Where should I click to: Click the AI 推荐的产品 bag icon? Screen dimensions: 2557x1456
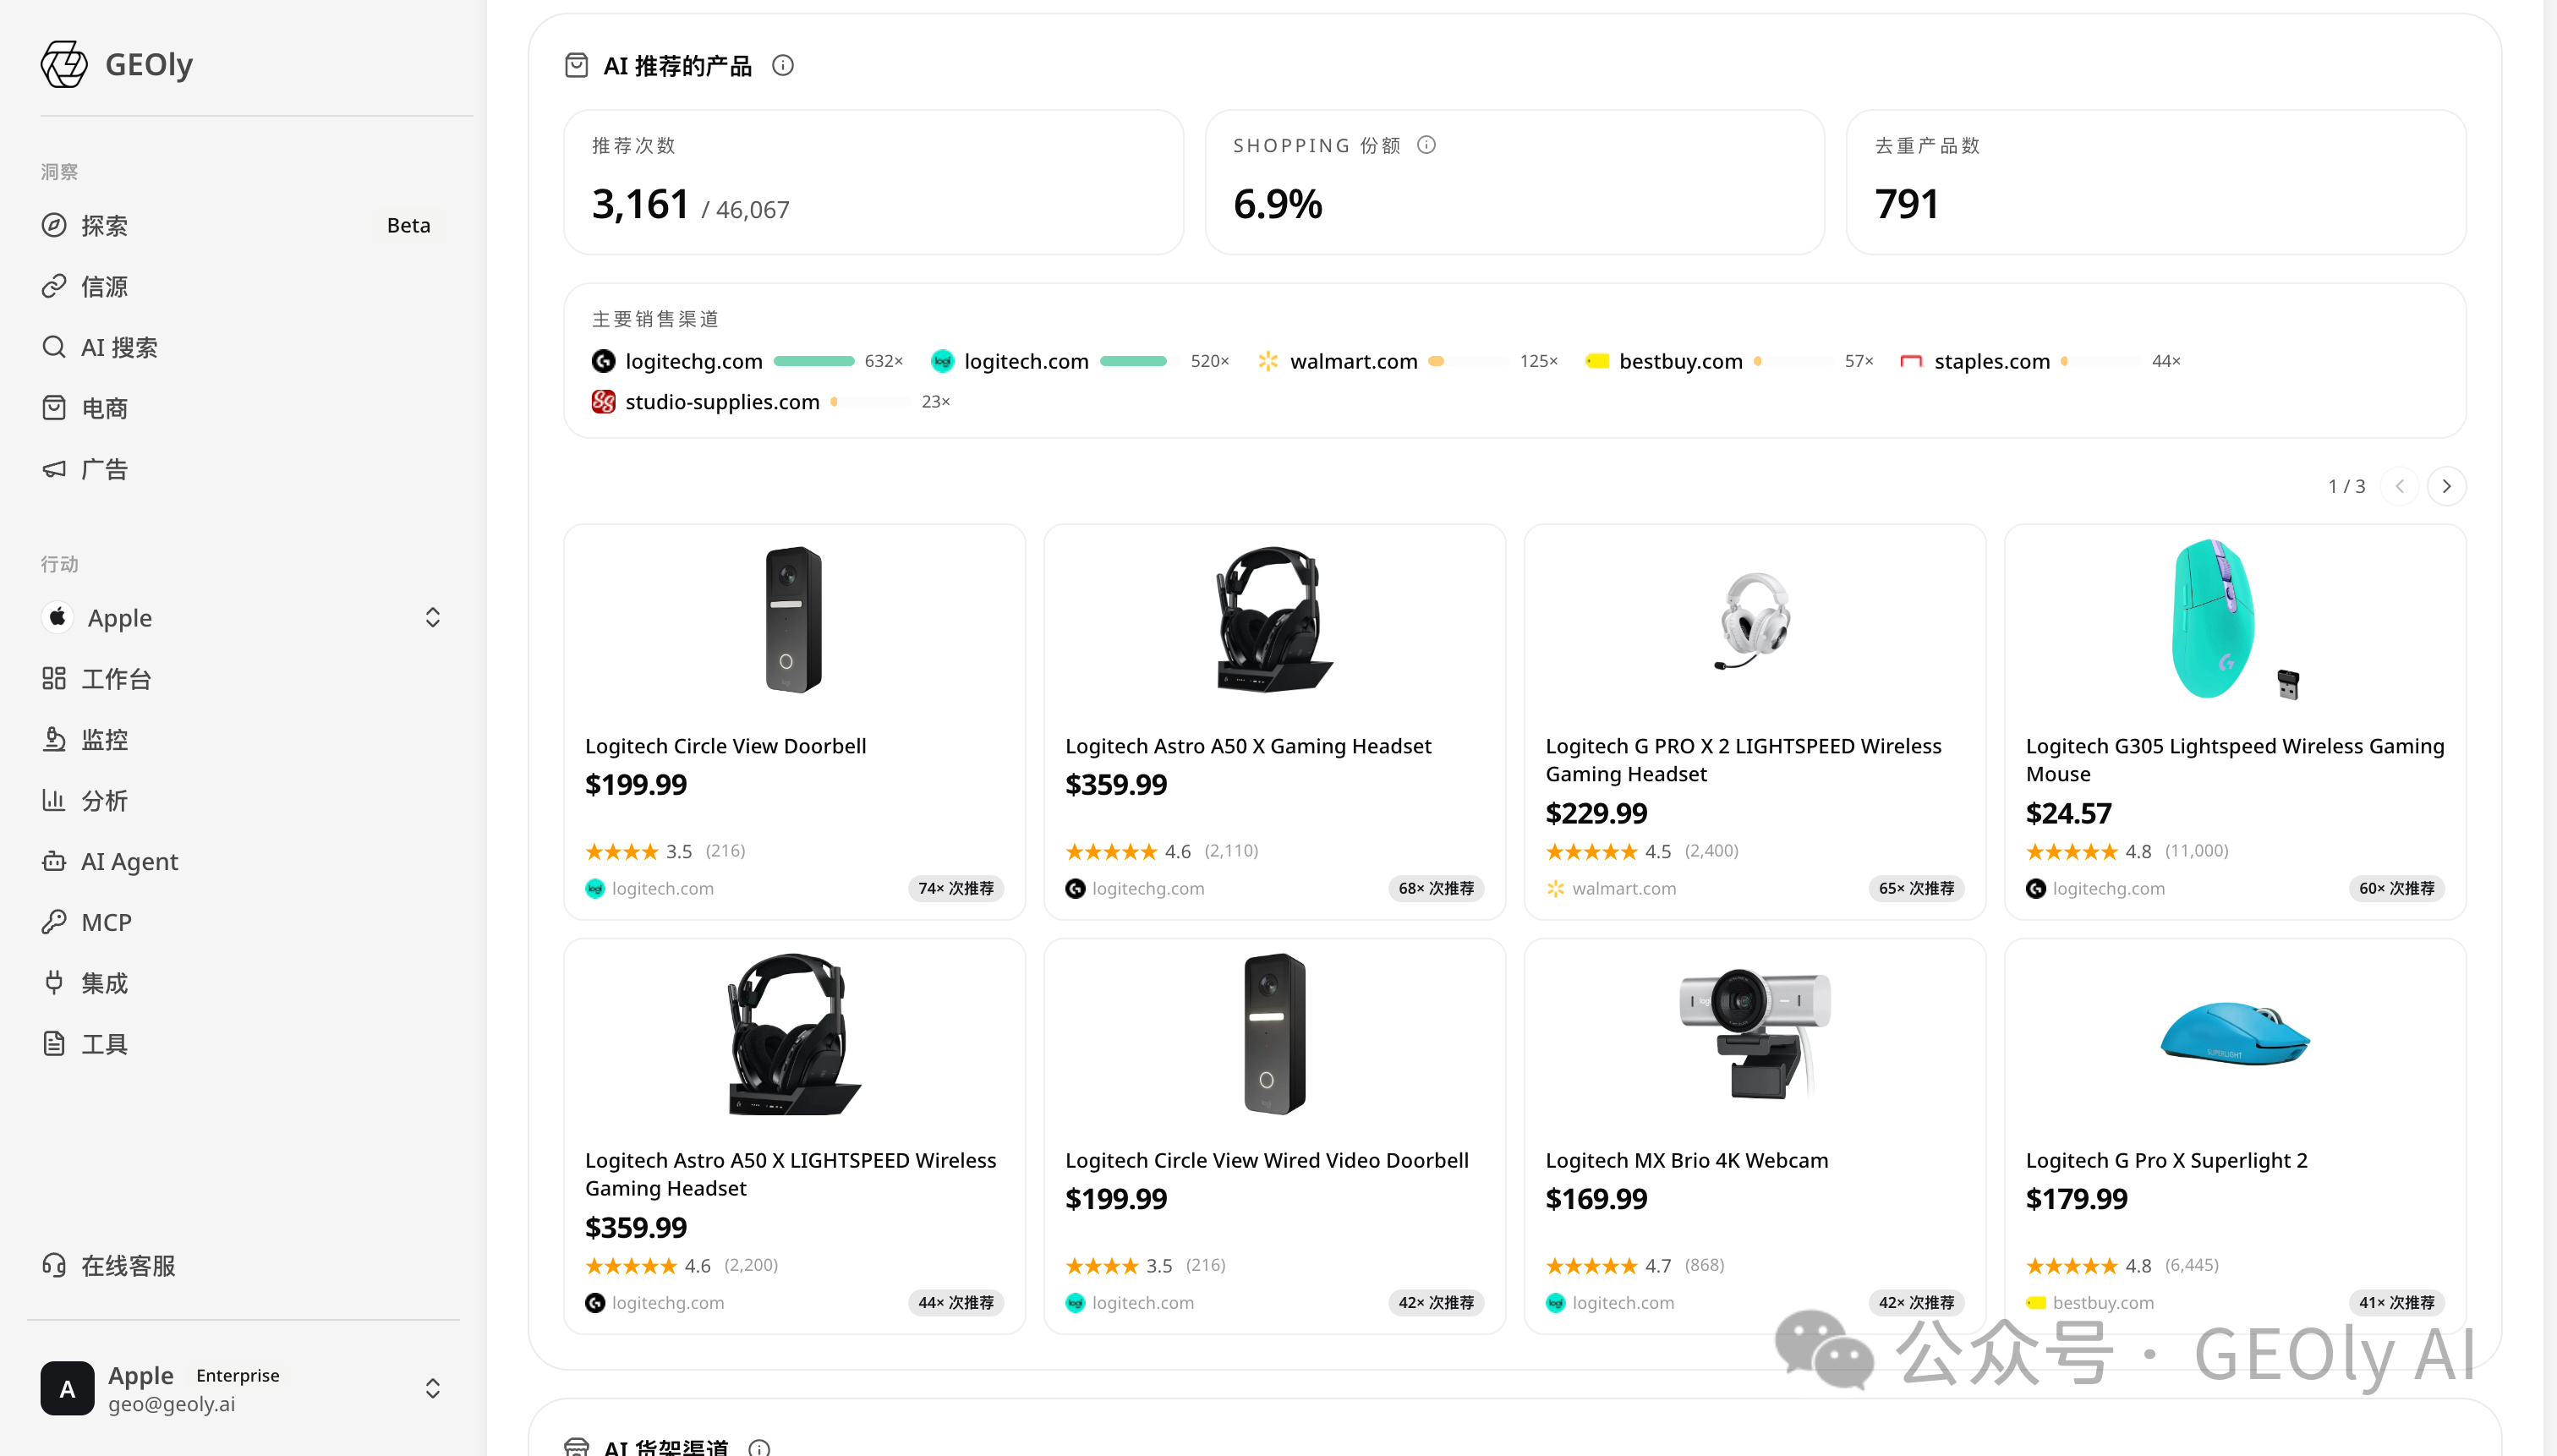(x=576, y=65)
